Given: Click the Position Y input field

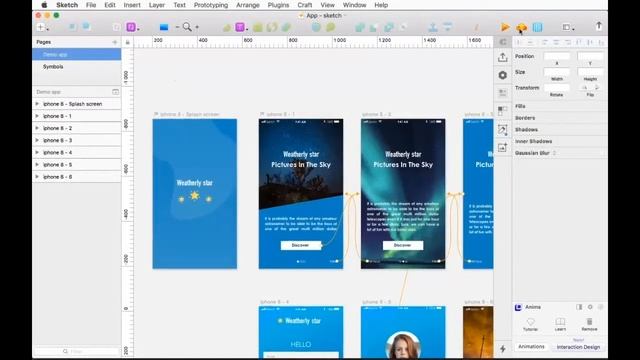Looking at the screenshot, I should pos(590,56).
